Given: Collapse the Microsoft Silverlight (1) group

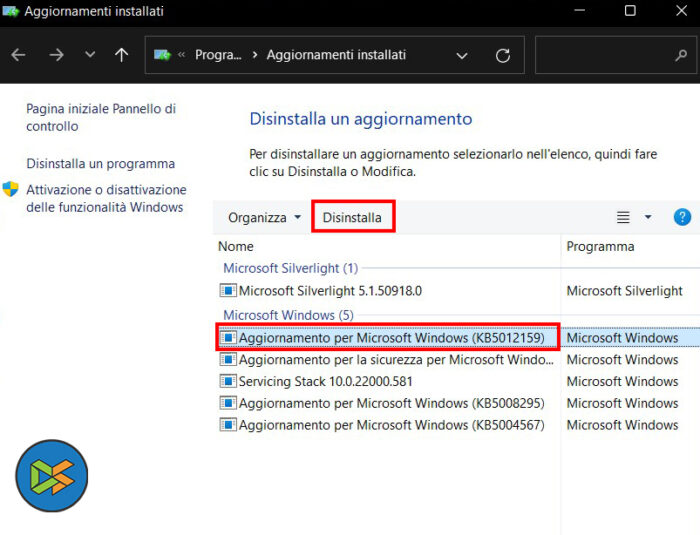Looking at the screenshot, I should pos(291,268).
